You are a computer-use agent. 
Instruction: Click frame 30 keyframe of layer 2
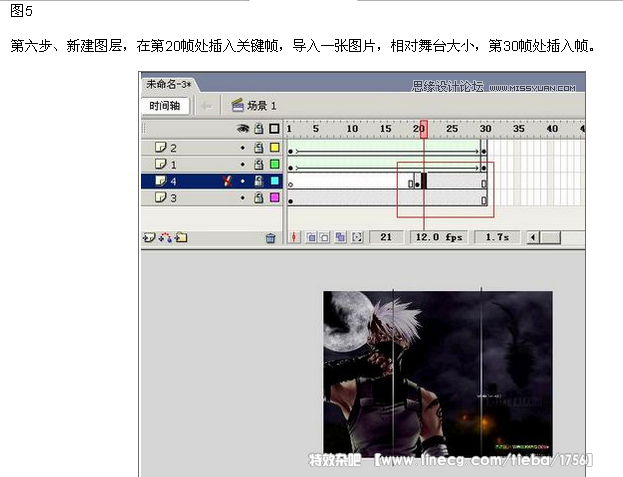484,151
